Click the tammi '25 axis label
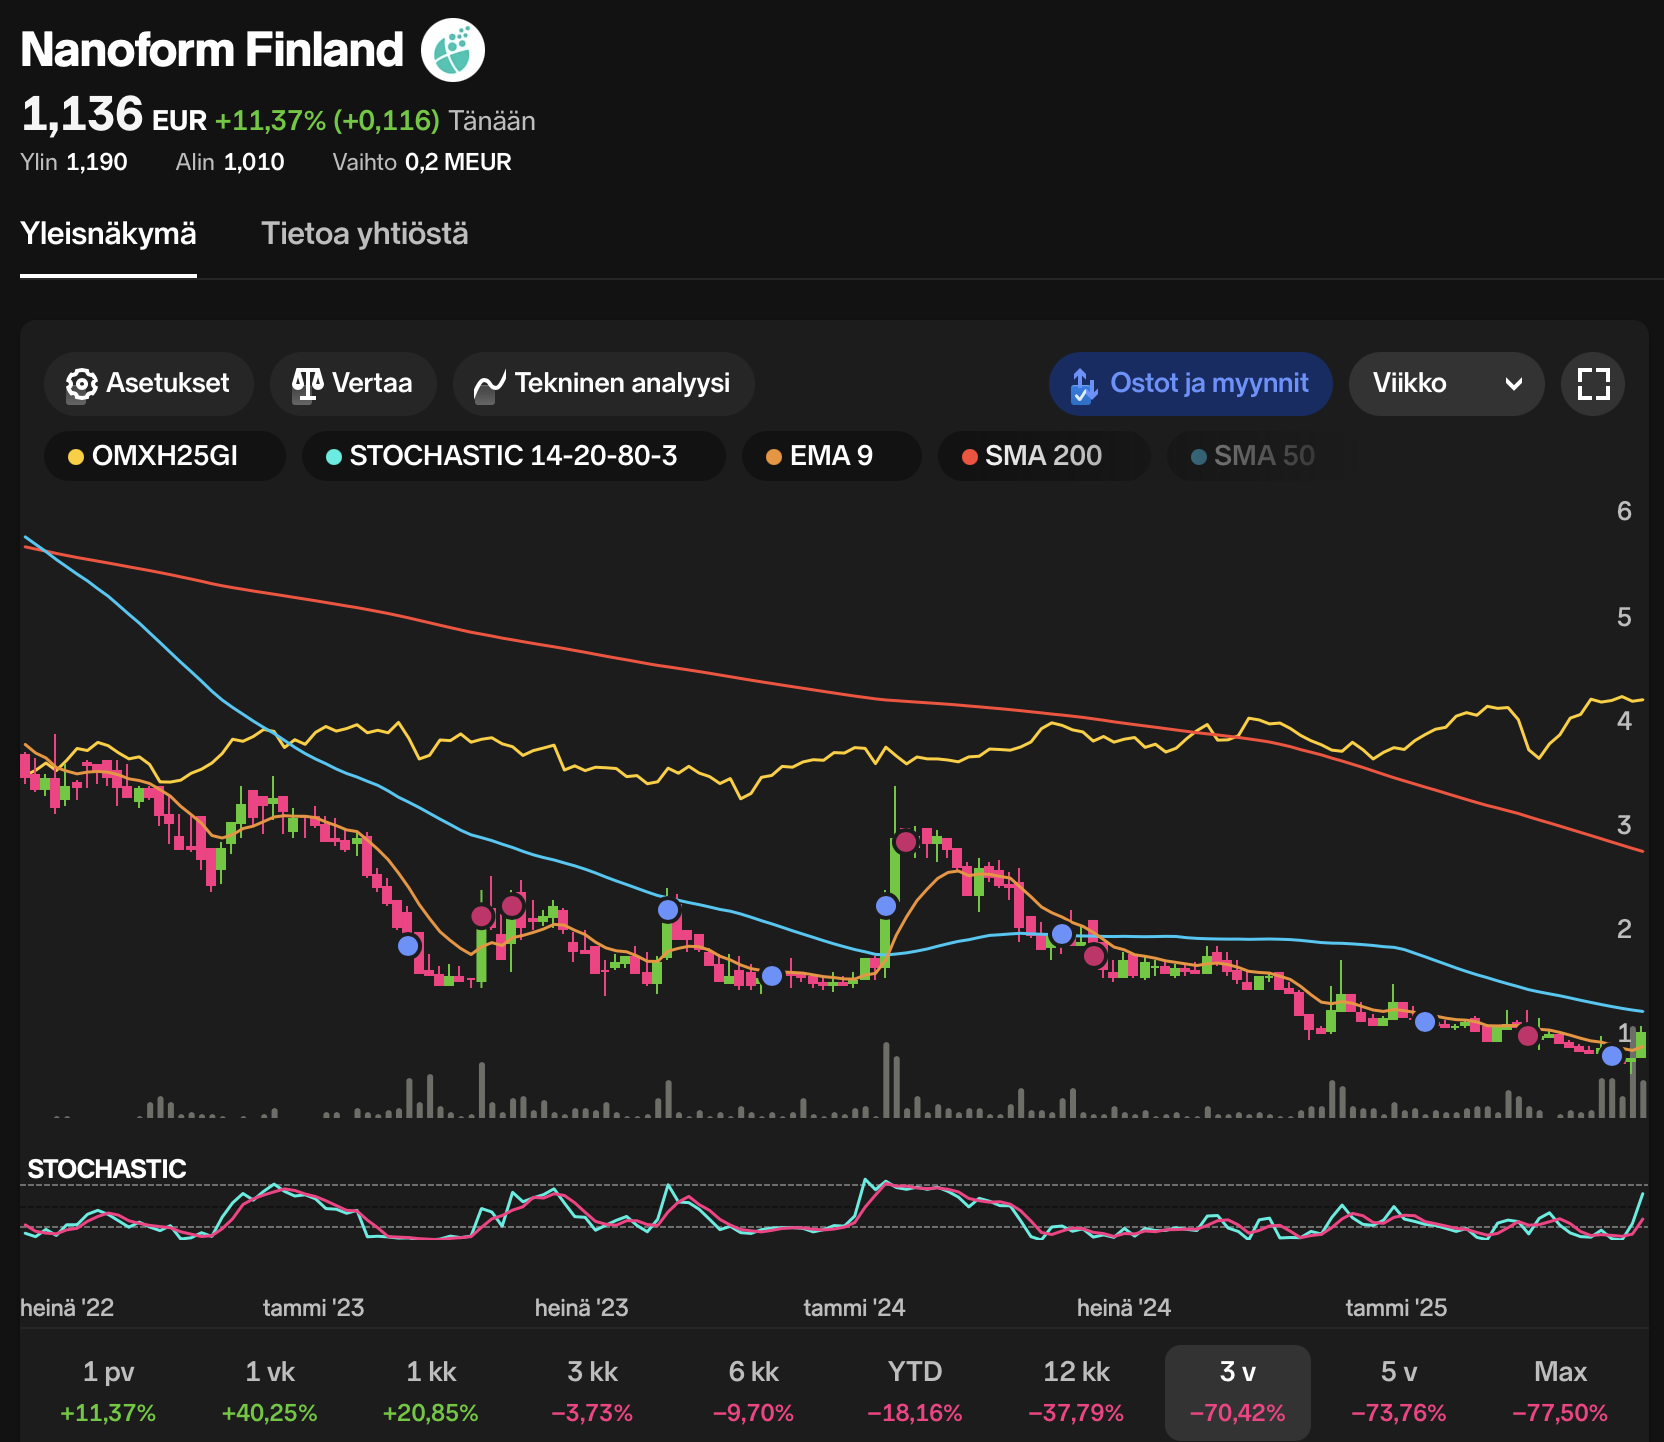The image size is (1664, 1442). coord(1396,1308)
